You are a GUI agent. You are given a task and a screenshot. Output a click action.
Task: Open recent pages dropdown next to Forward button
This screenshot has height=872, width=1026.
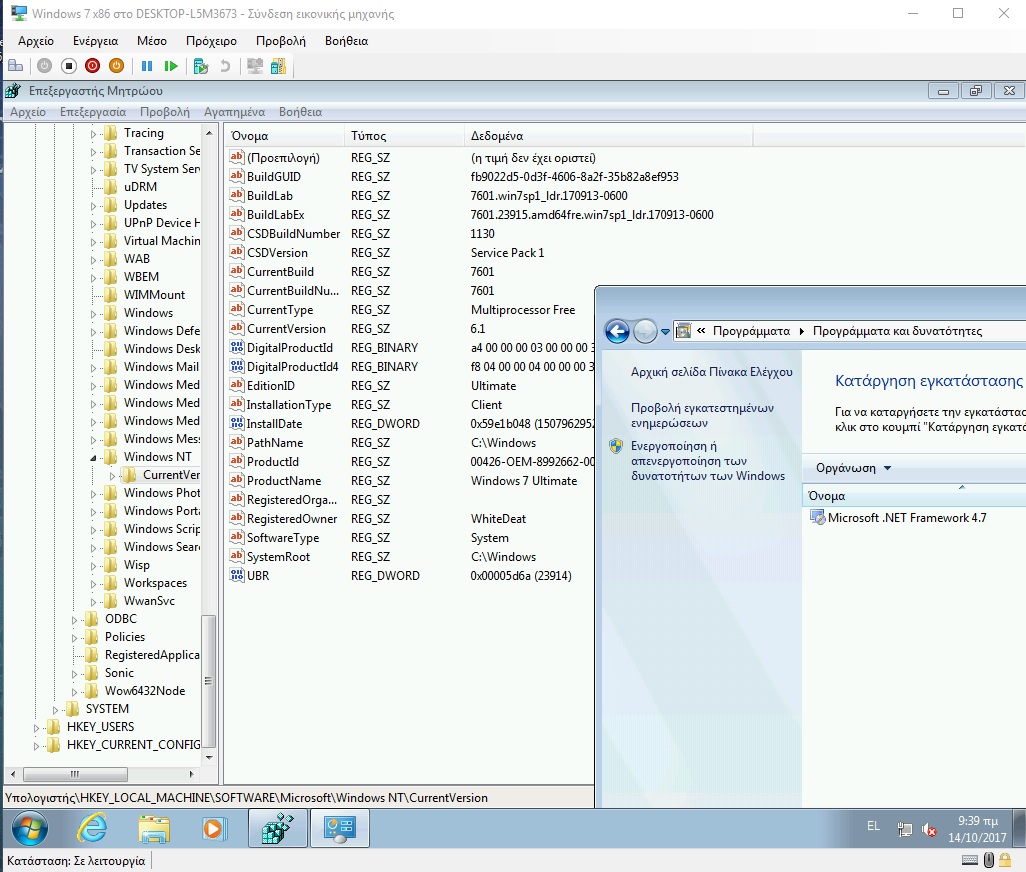(x=665, y=332)
